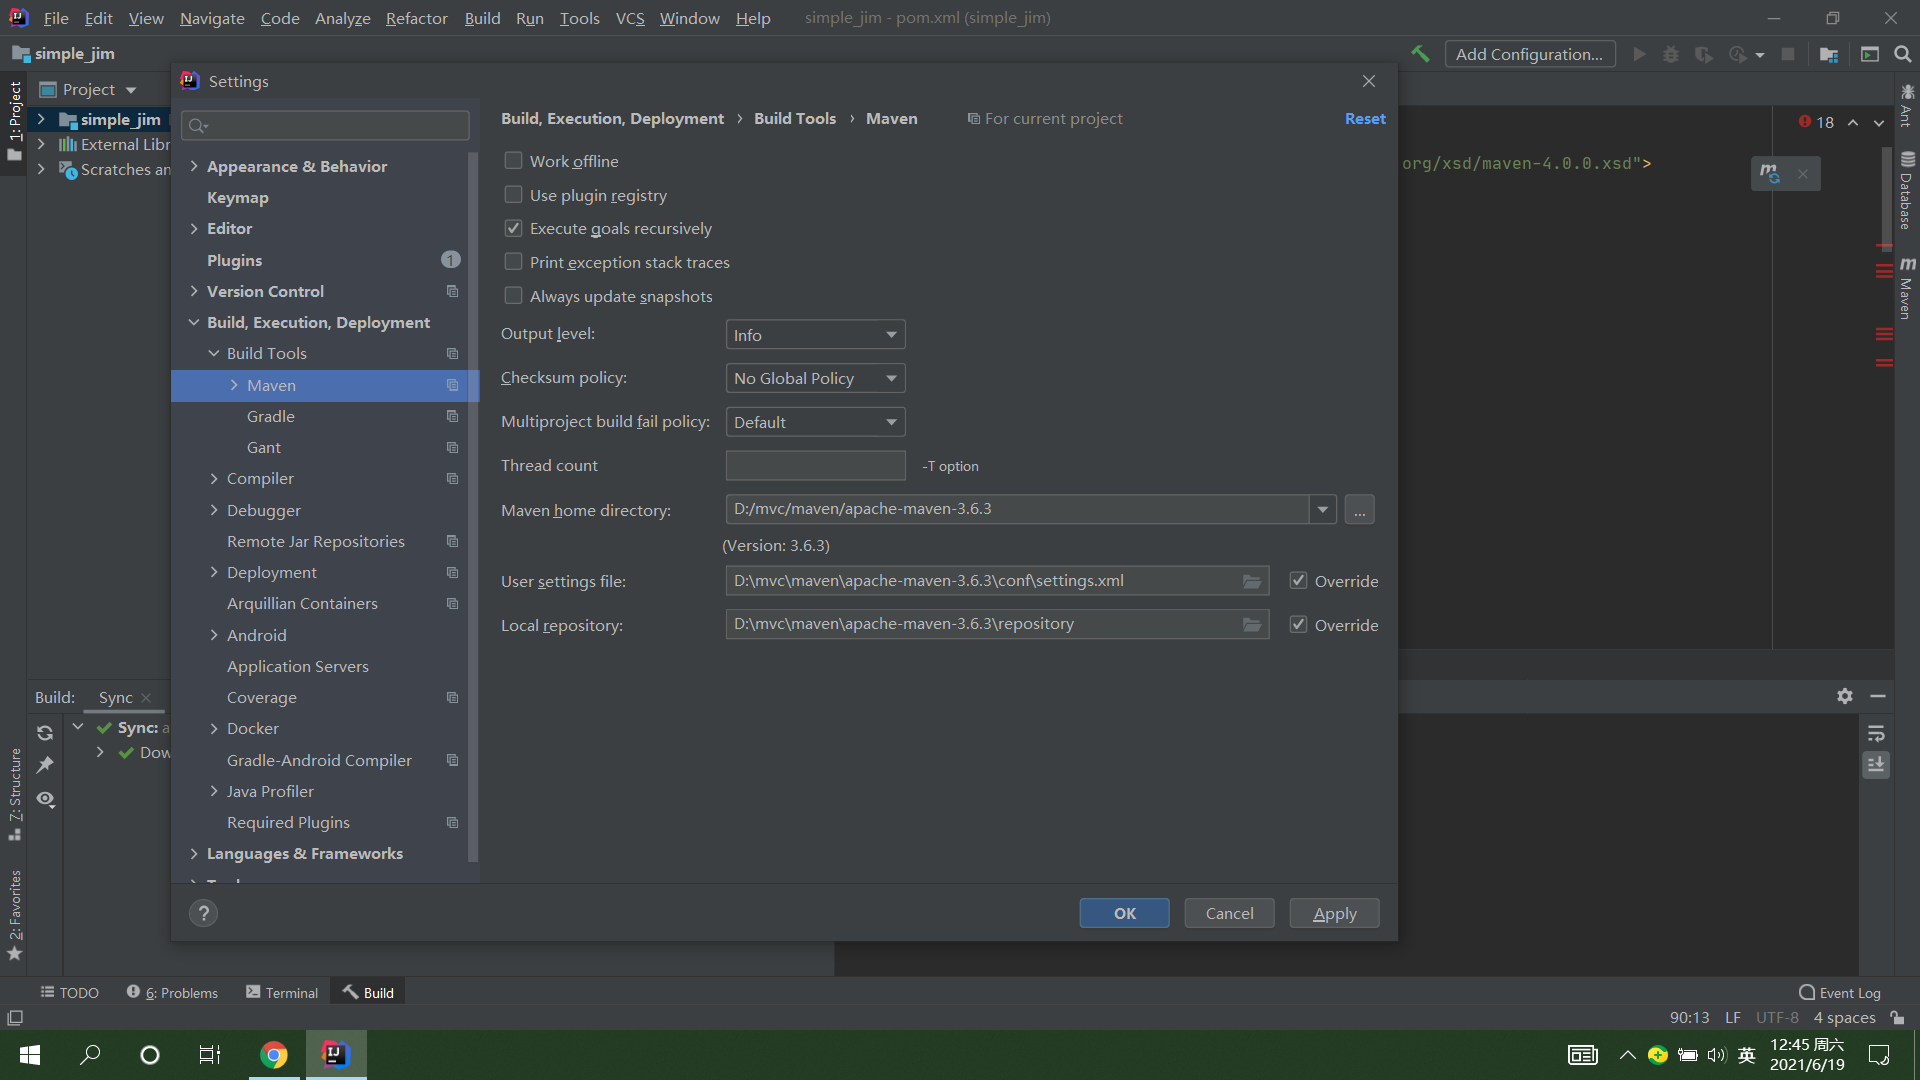Click the Settings help question mark icon

203,913
